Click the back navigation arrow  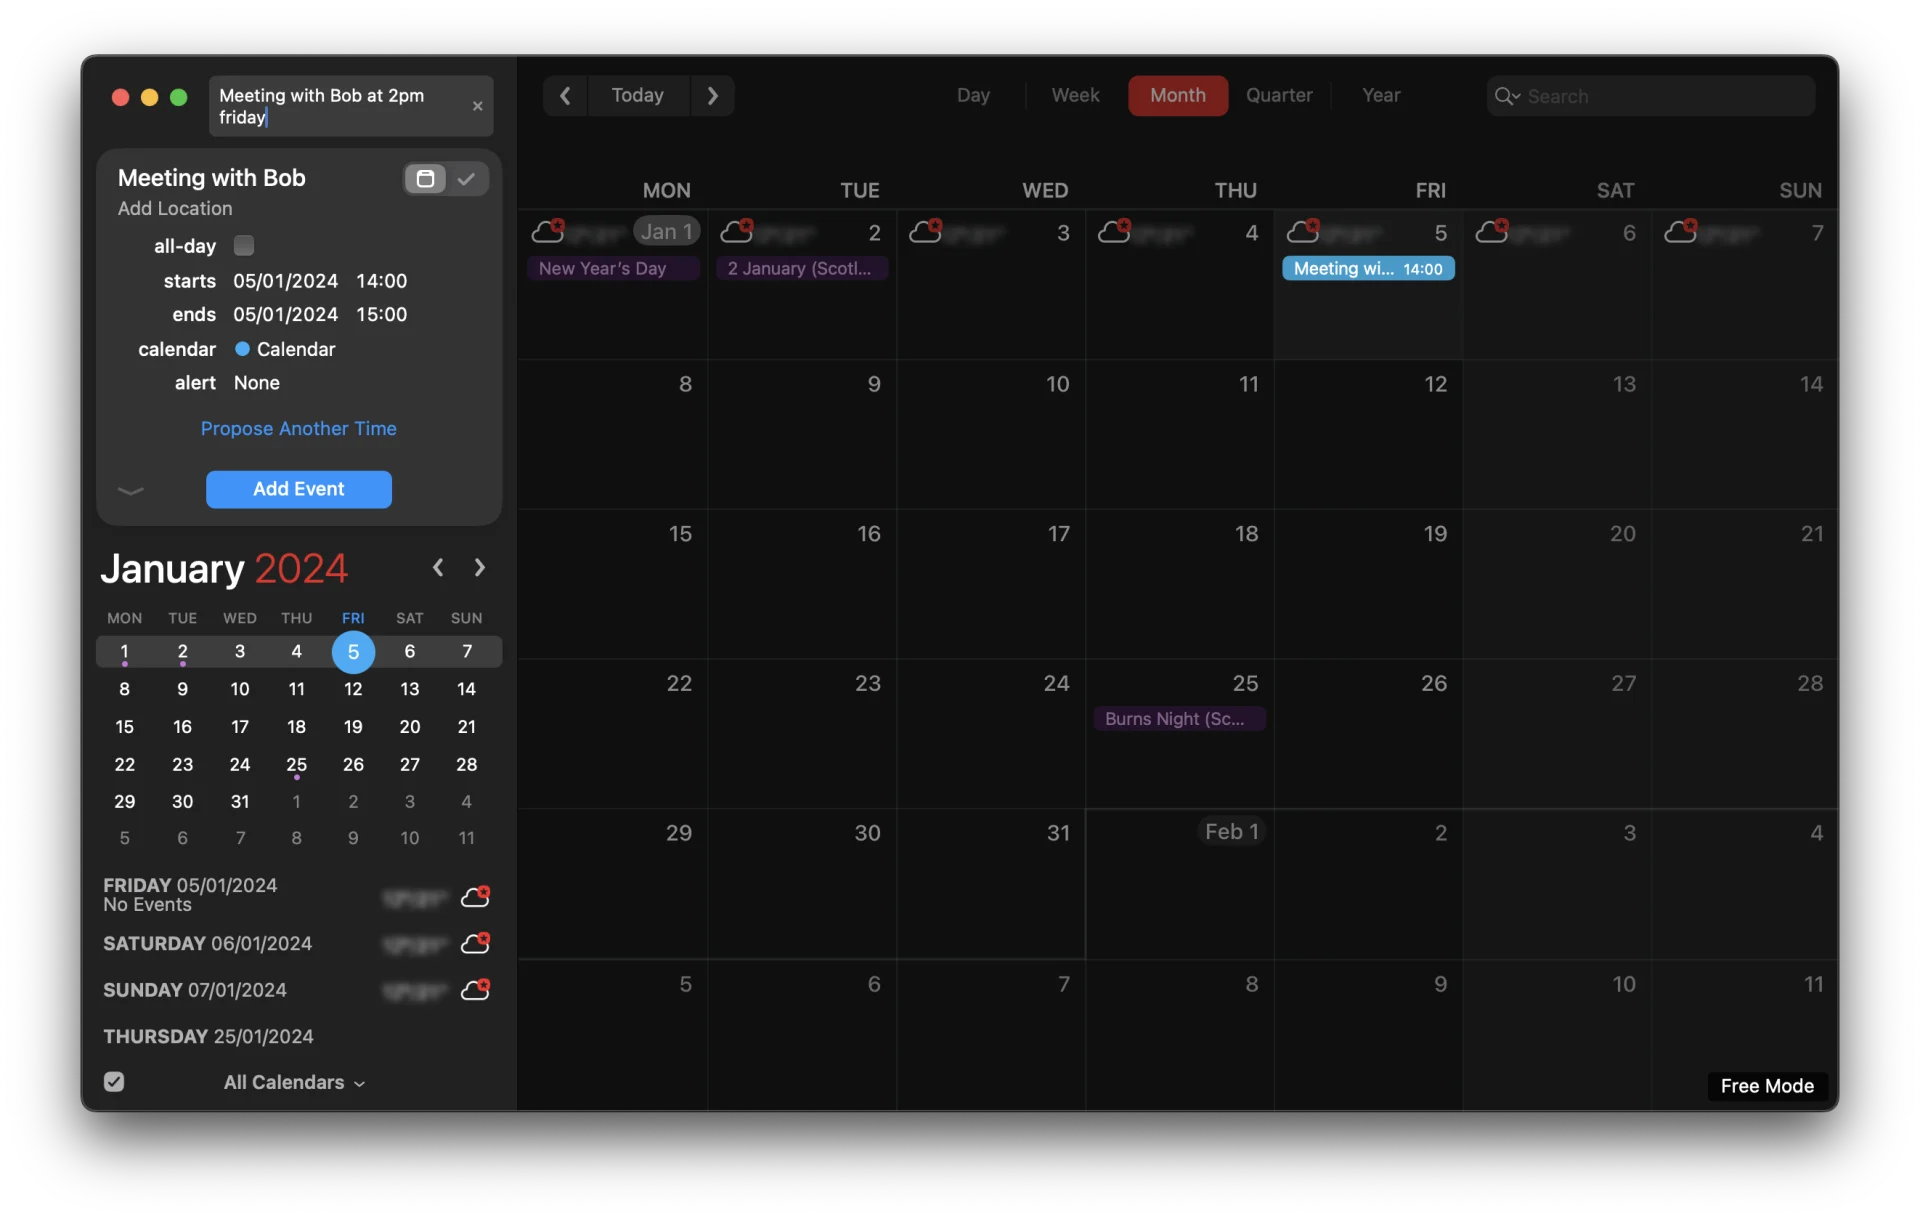pyautogui.click(x=563, y=94)
